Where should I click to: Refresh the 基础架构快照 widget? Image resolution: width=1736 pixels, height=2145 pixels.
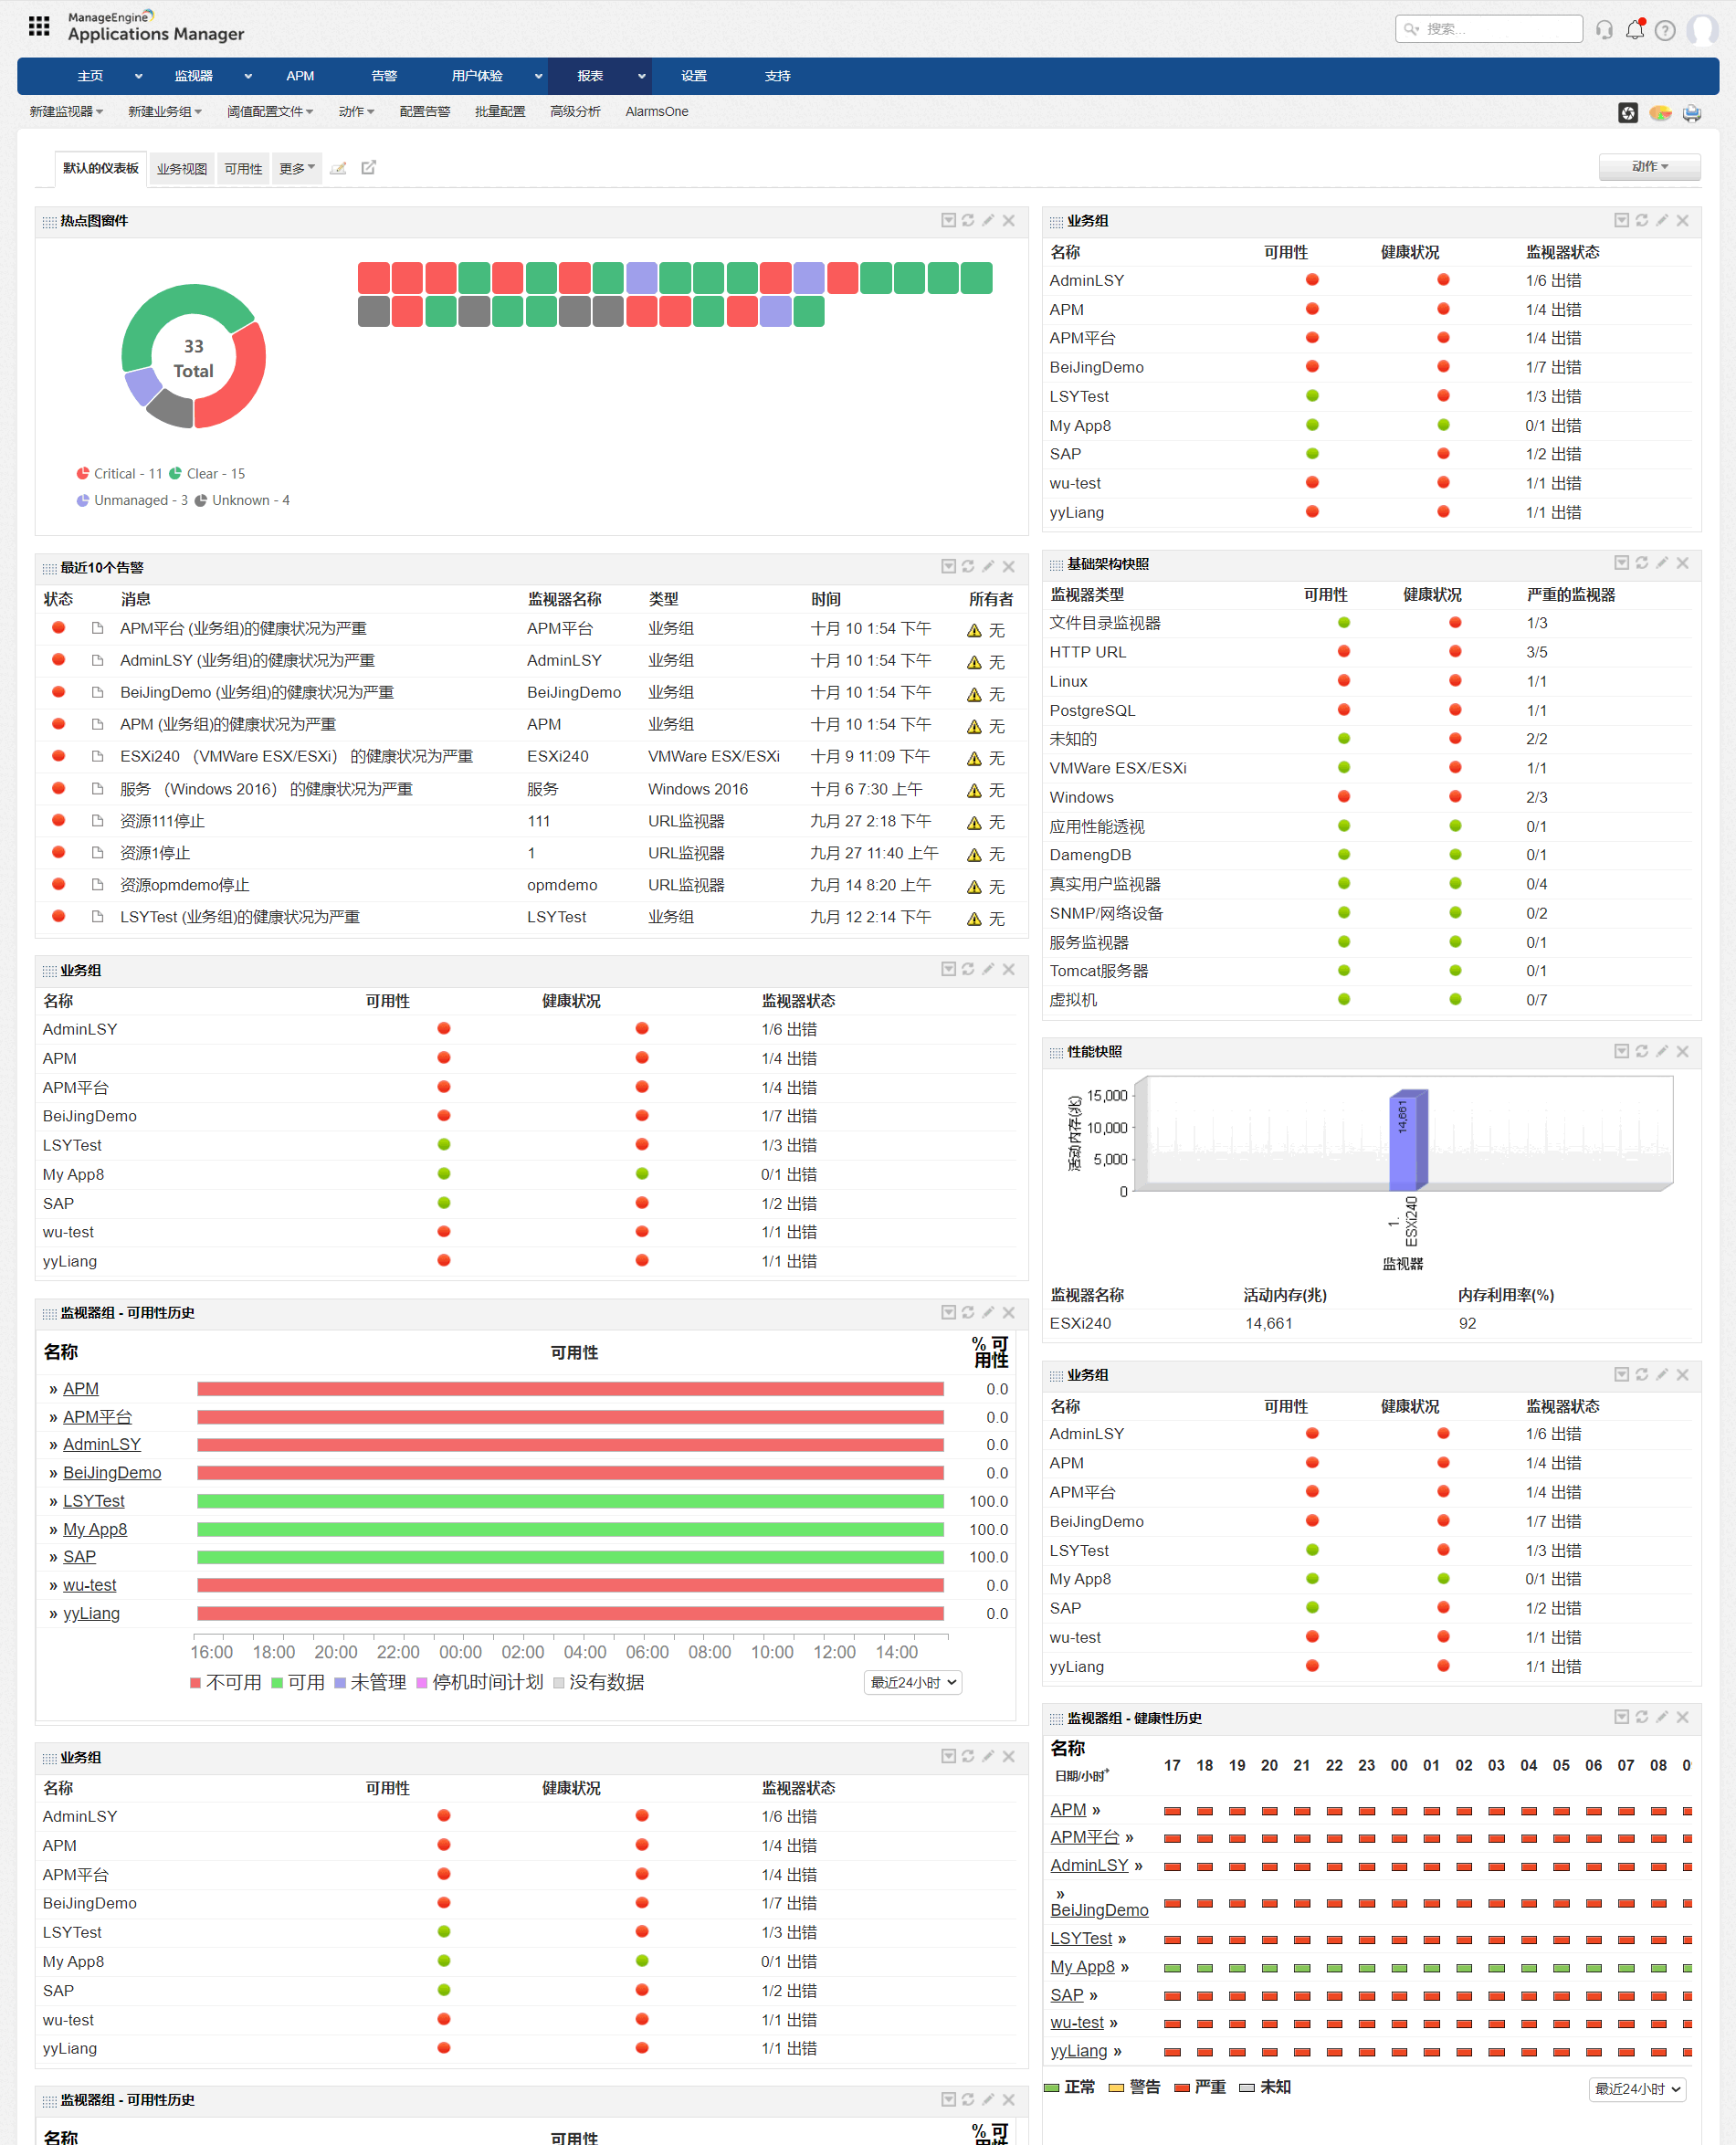[x=1642, y=563]
